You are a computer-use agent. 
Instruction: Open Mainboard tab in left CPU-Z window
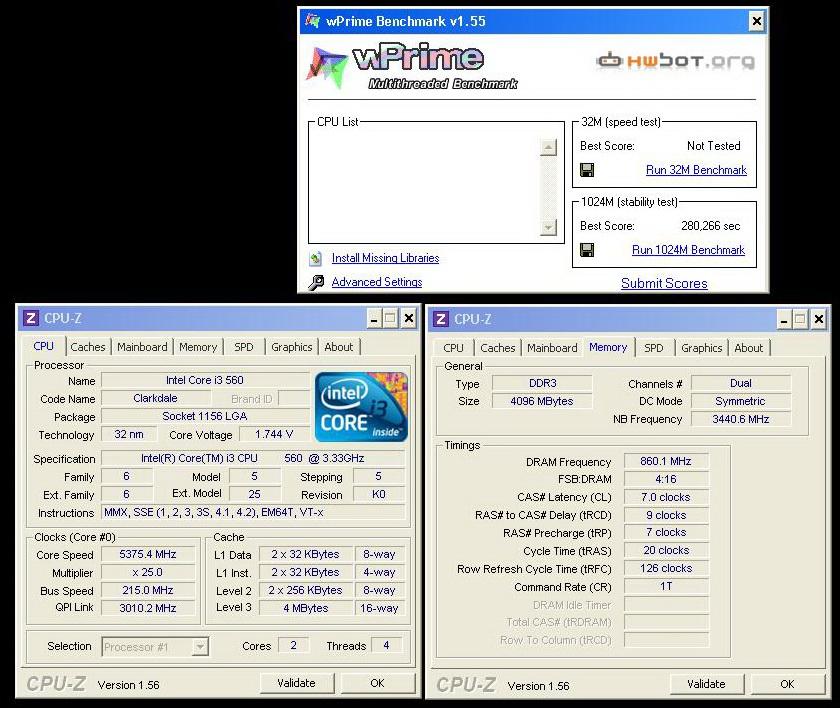coord(142,347)
